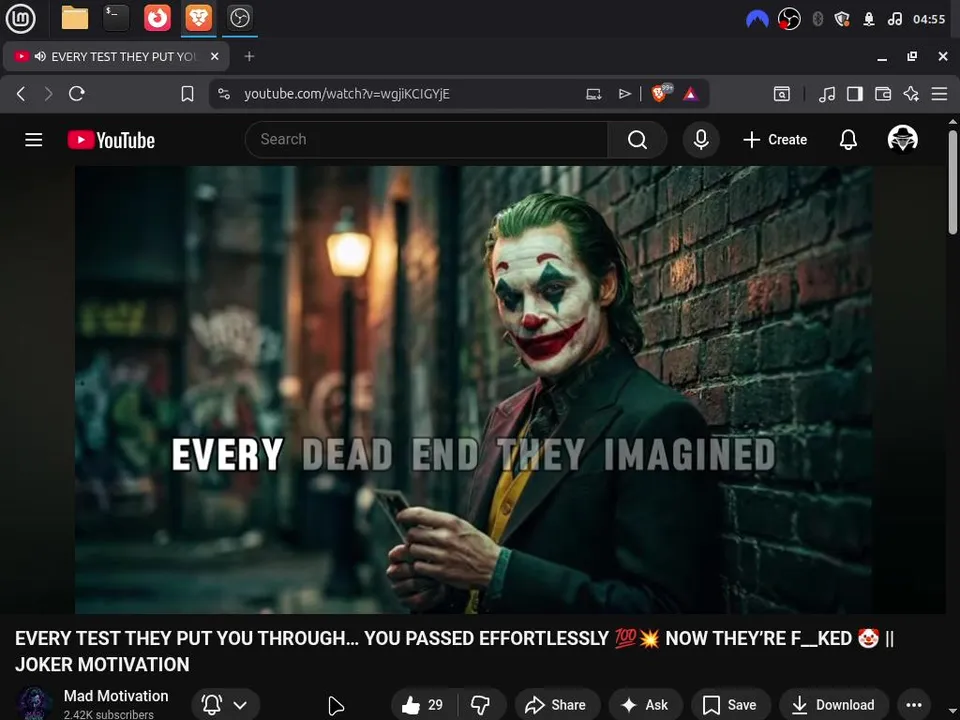960x720 pixels.
Task: Search with your voice microphone button
Action: [701, 140]
